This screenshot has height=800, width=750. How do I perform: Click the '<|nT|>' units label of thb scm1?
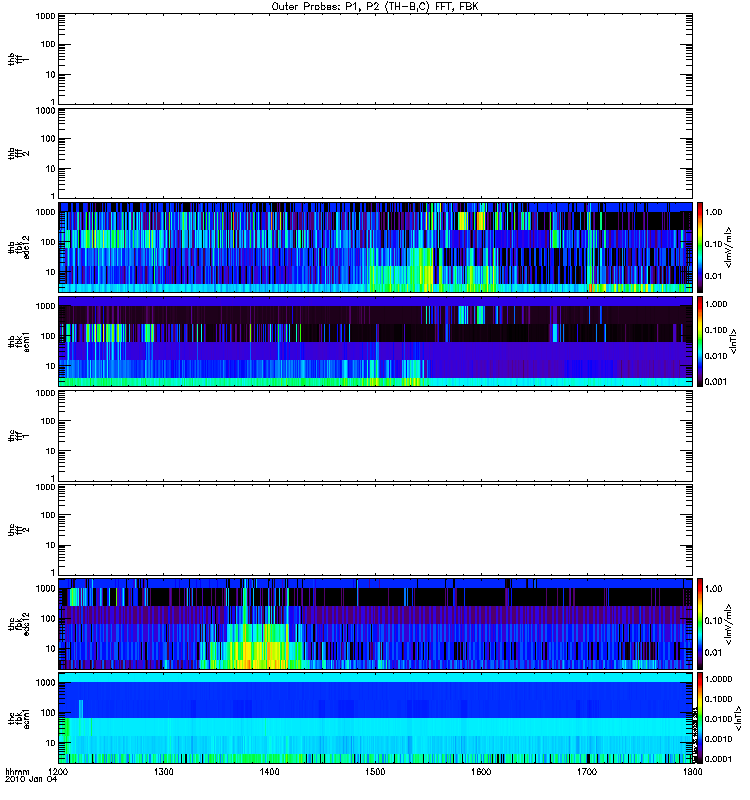pyautogui.click(x=733, y=341)
